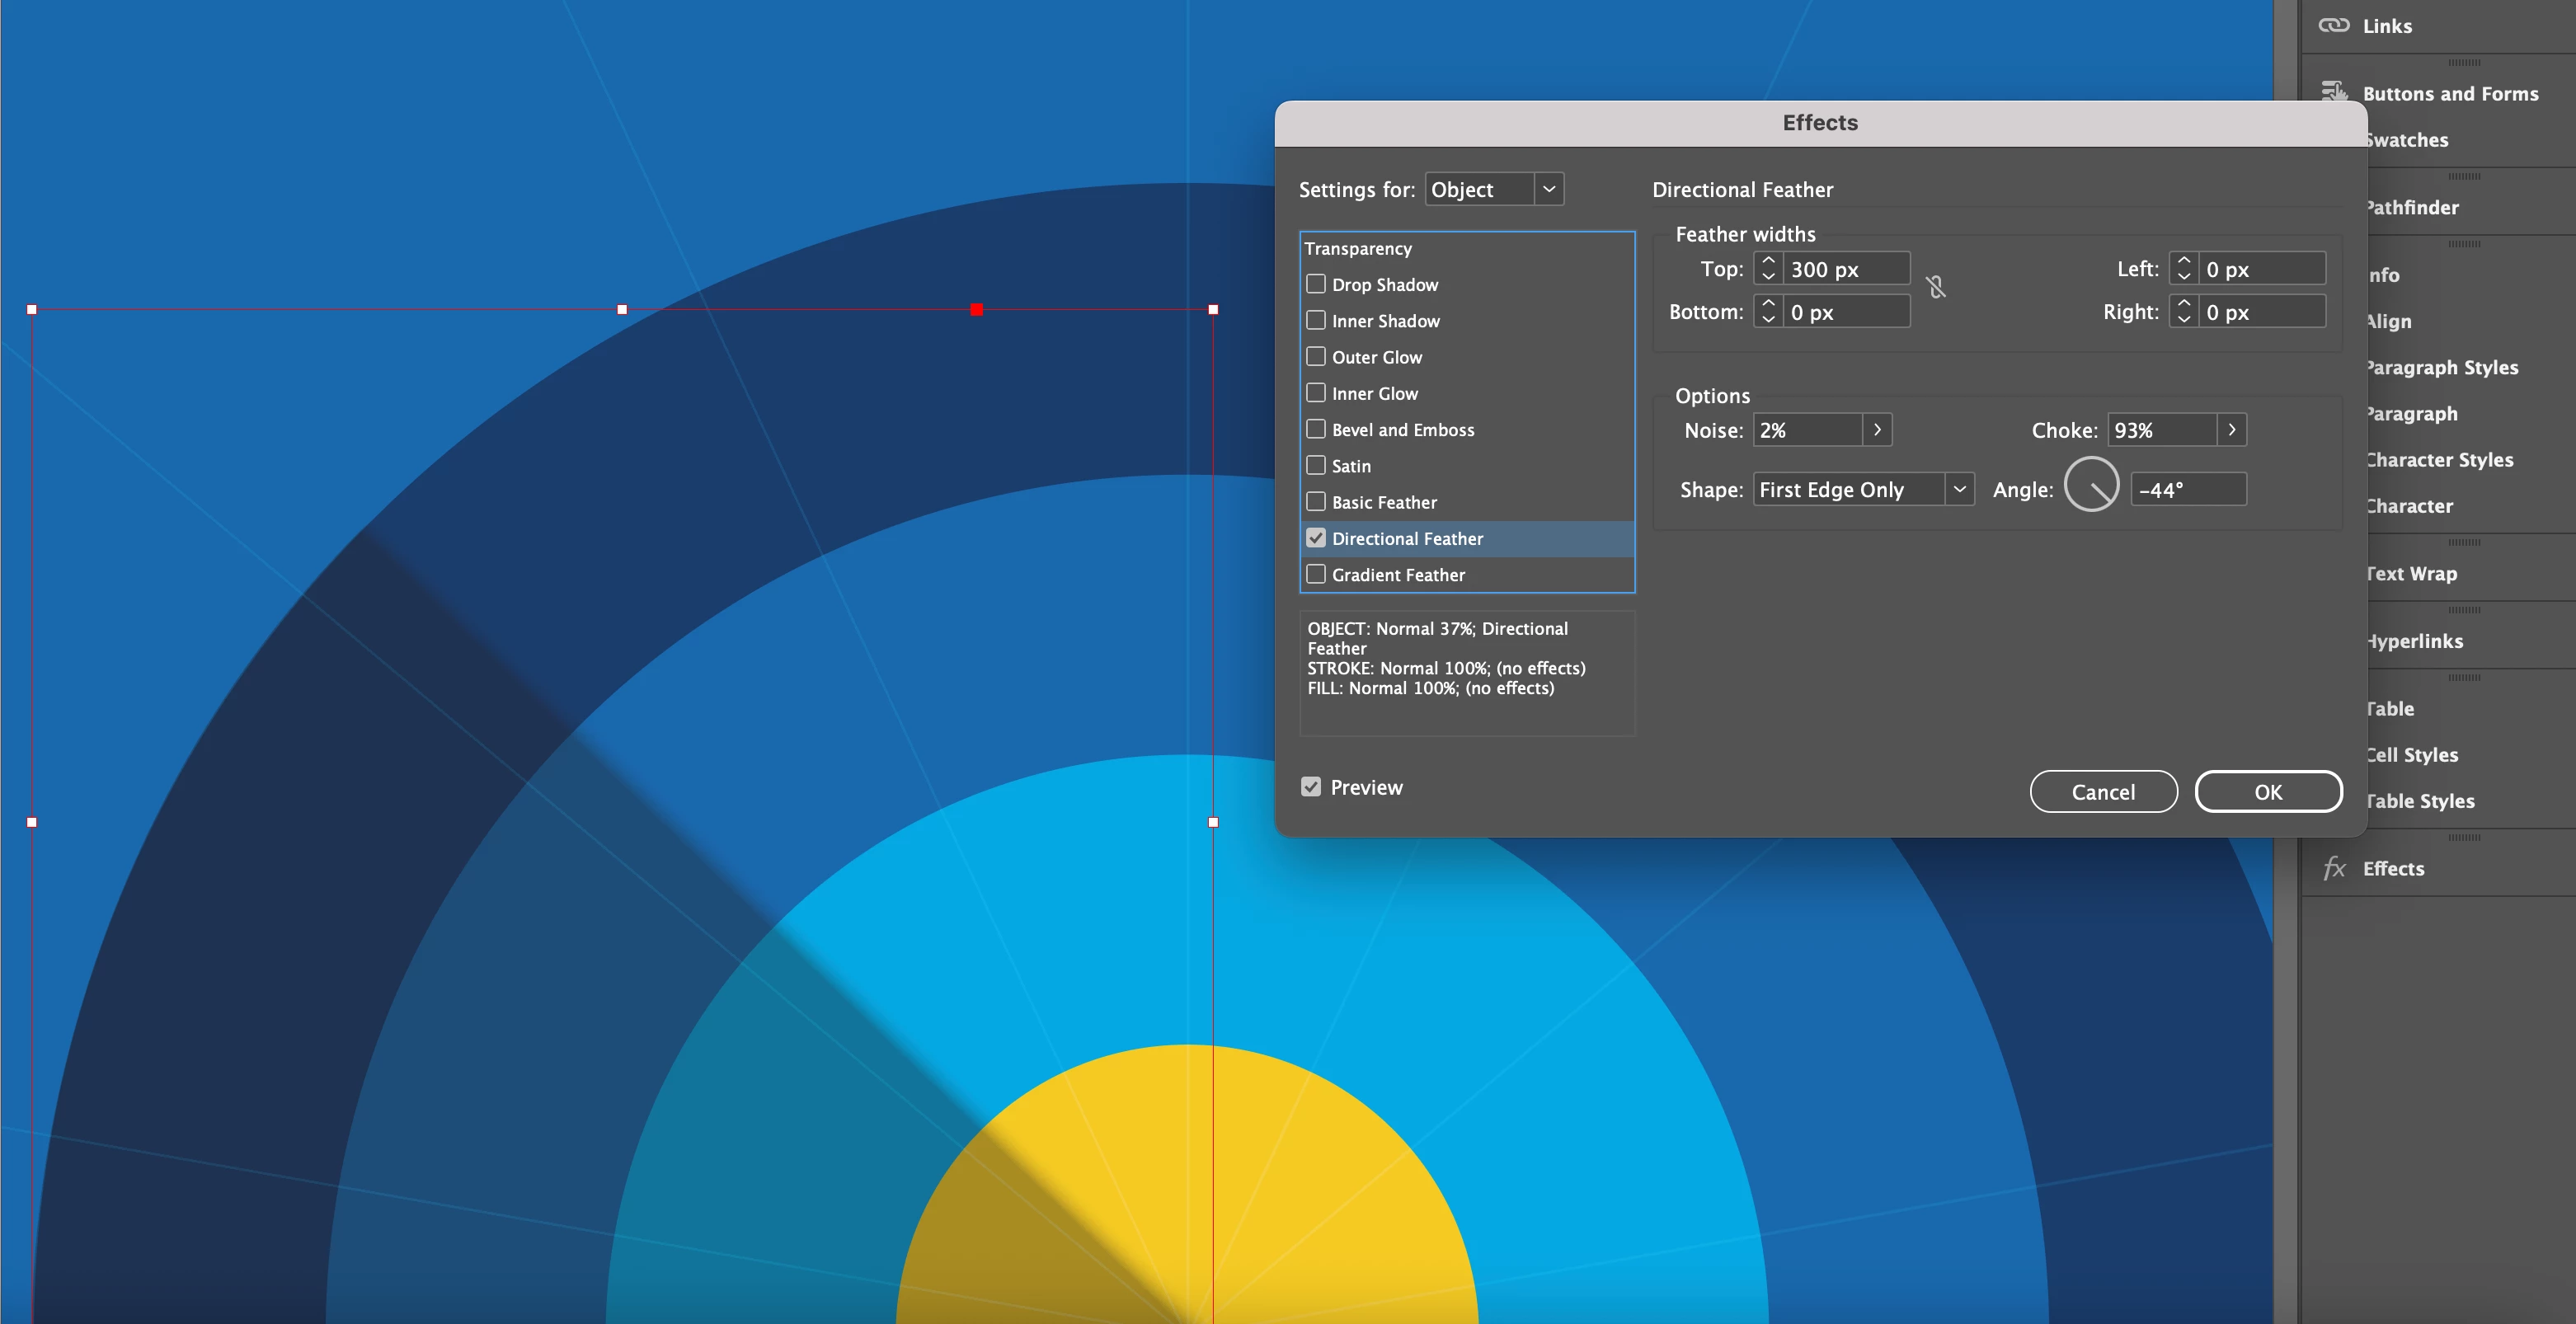The width and height of the screenshot is (2576, 1324).
Task: Click the top-center selection handle
Action: [622, 310]
